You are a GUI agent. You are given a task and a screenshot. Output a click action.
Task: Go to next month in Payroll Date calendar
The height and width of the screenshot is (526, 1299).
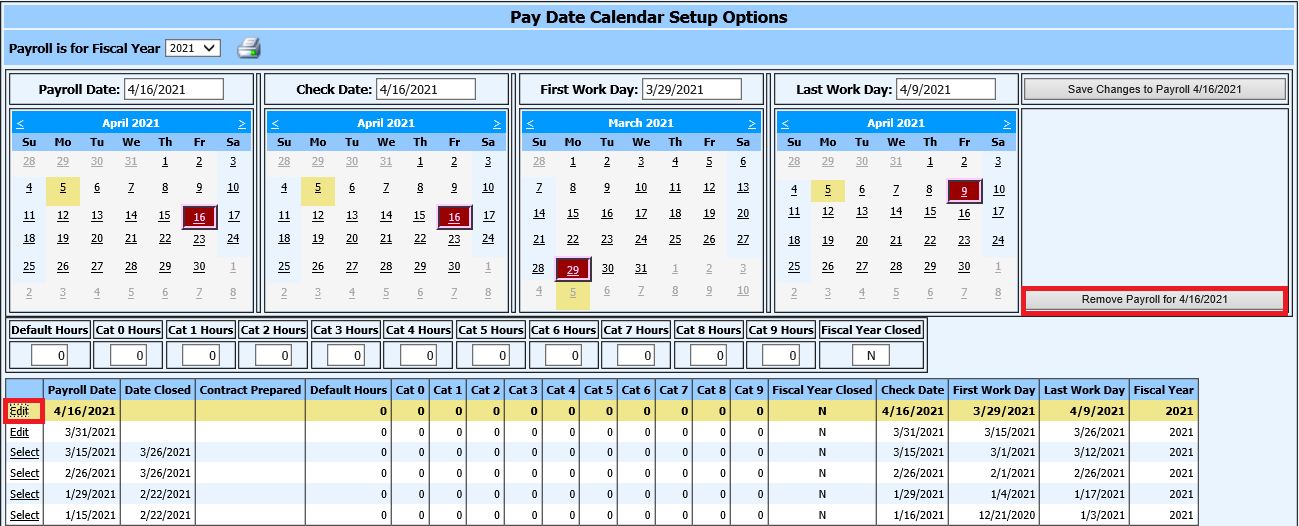click(x=241, y=123)
